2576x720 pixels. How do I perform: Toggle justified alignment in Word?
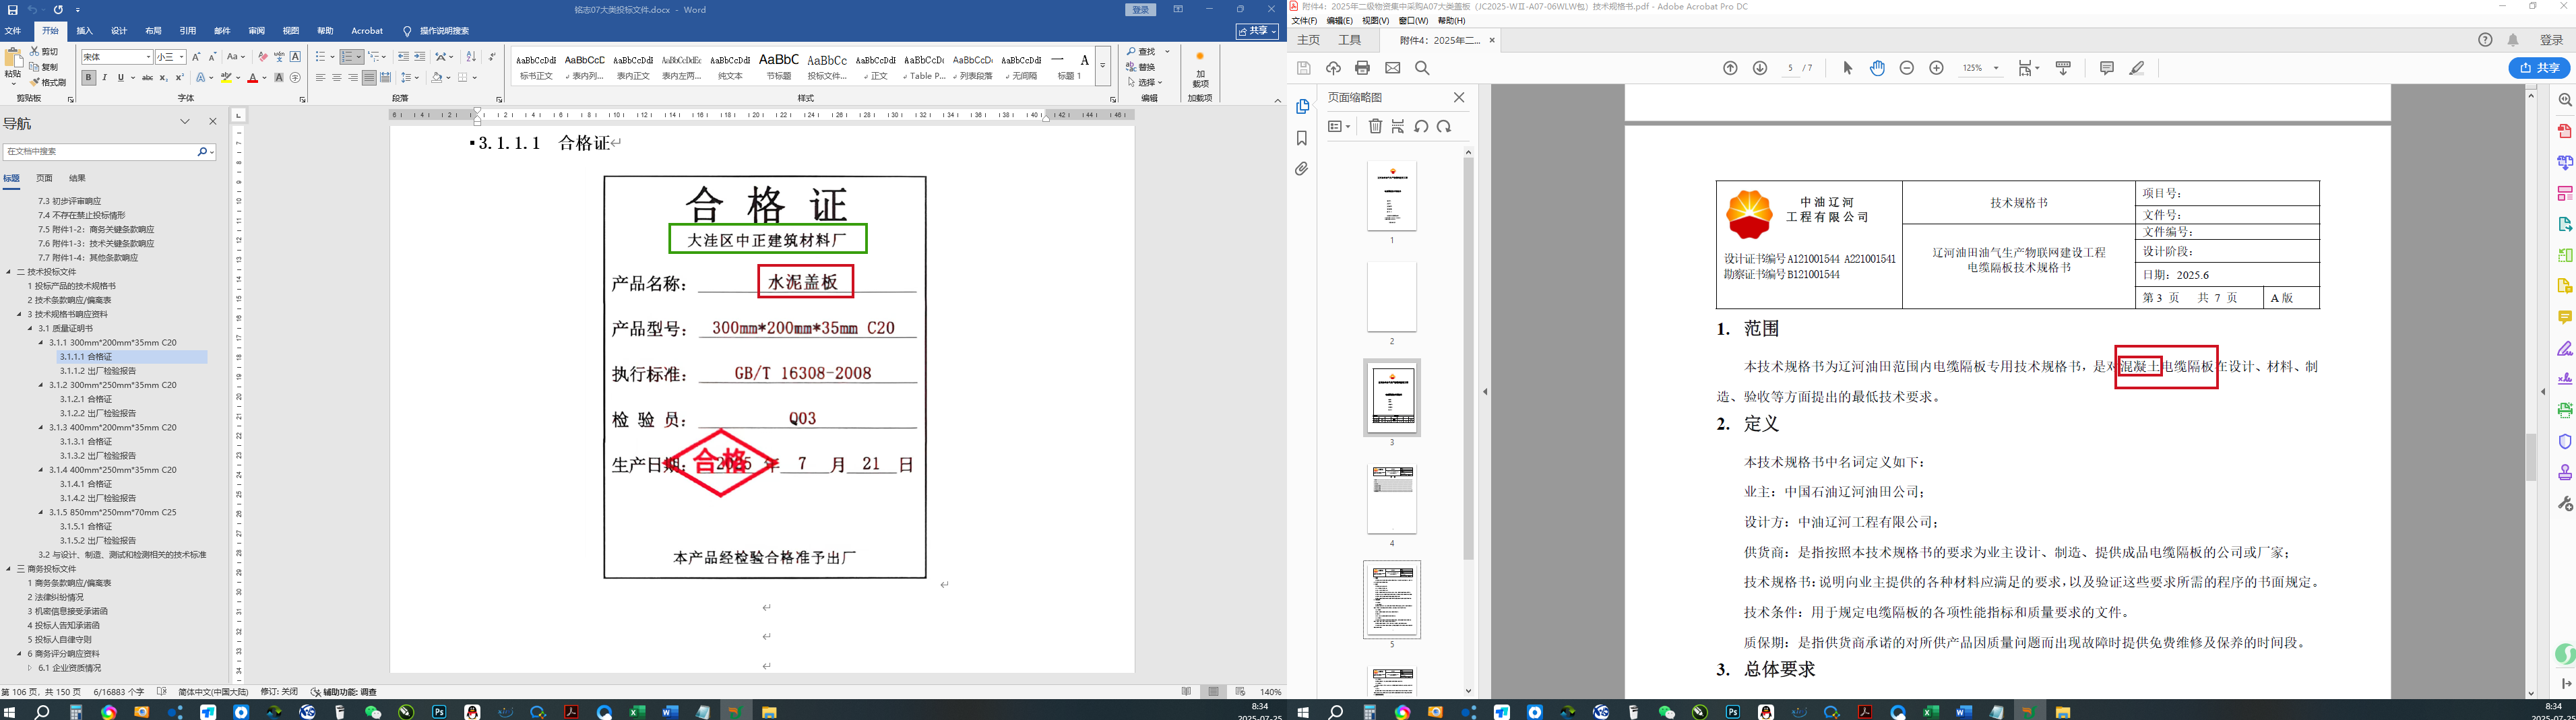coord(369,78)
